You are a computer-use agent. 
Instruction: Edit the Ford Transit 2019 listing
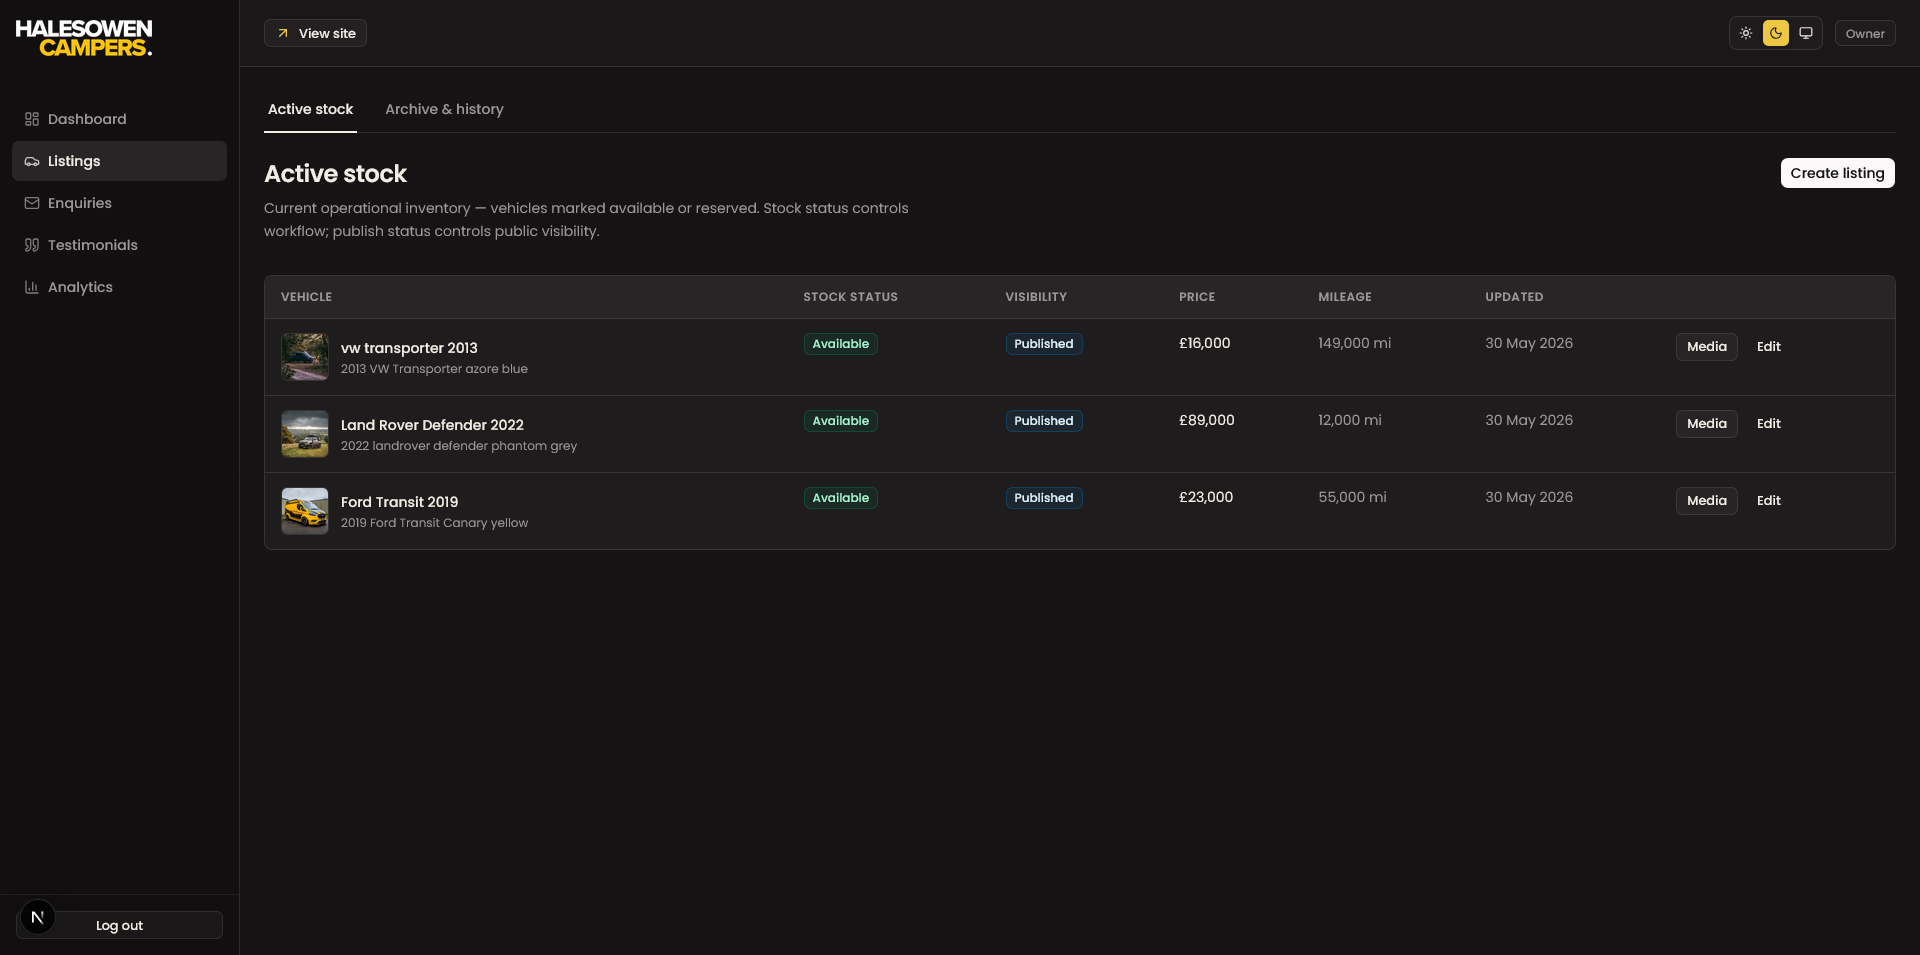click(x=1768, y=501)
